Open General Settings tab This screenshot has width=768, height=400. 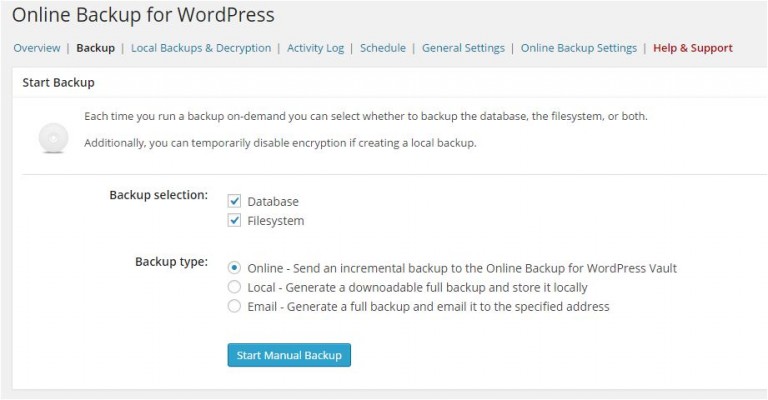pos(462,48)
